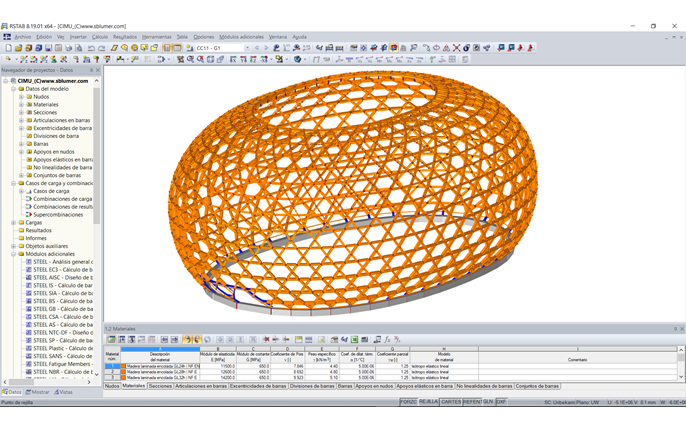The image size is (686, 429).
Task: Toggle CARTES mode in status bar
Action: coord(451,402)
